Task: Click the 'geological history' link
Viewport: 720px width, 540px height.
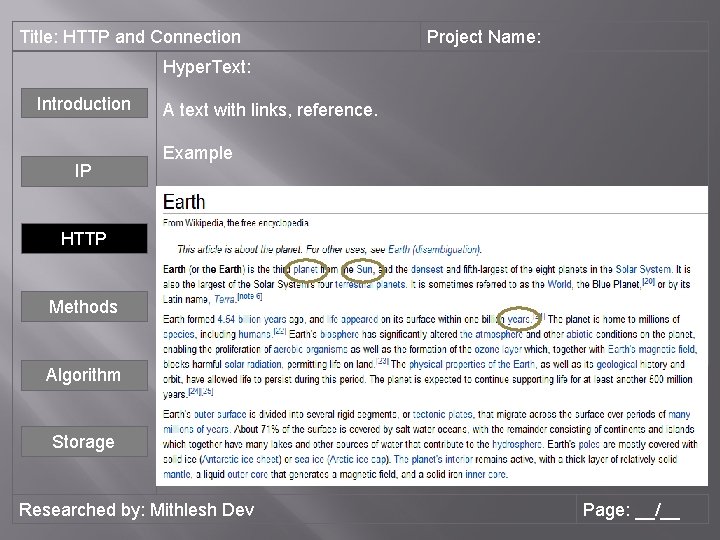Action: (x=633, y=365)
